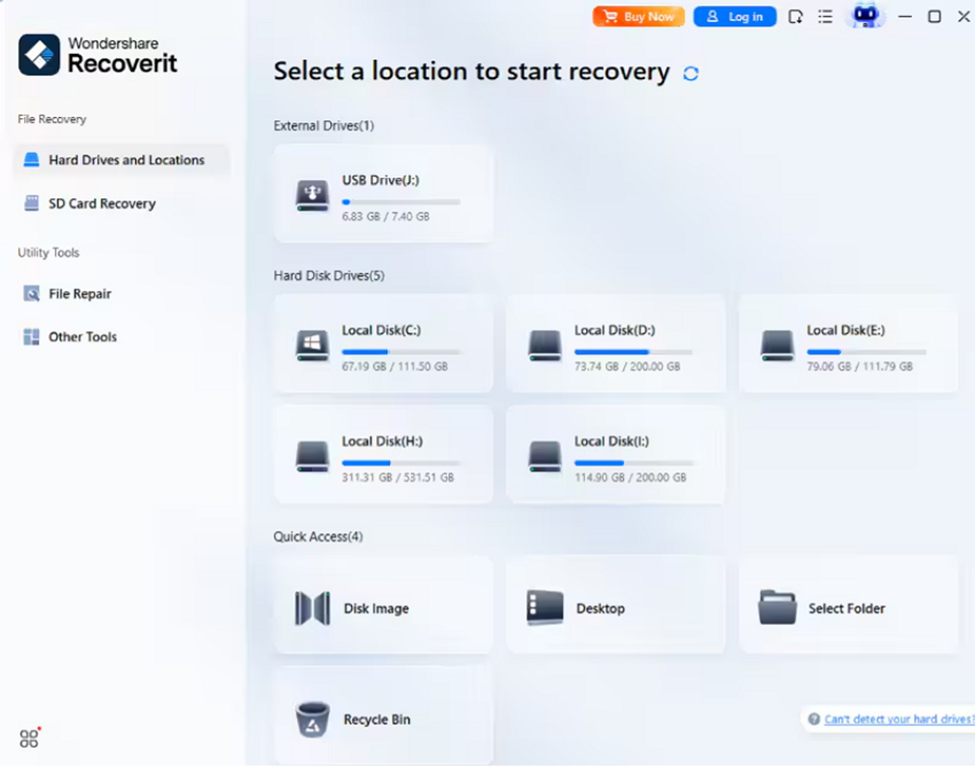The image size is (979, 768).
Task: Select the Local Disk(C:) Windows drive icon
Action: click(x=313, y=347)
